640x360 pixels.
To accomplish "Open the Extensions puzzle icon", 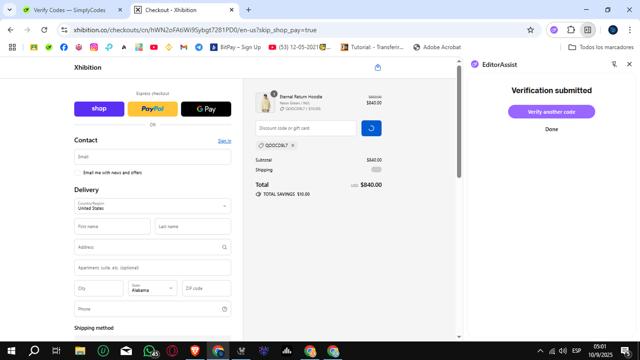I will [571, 30].
